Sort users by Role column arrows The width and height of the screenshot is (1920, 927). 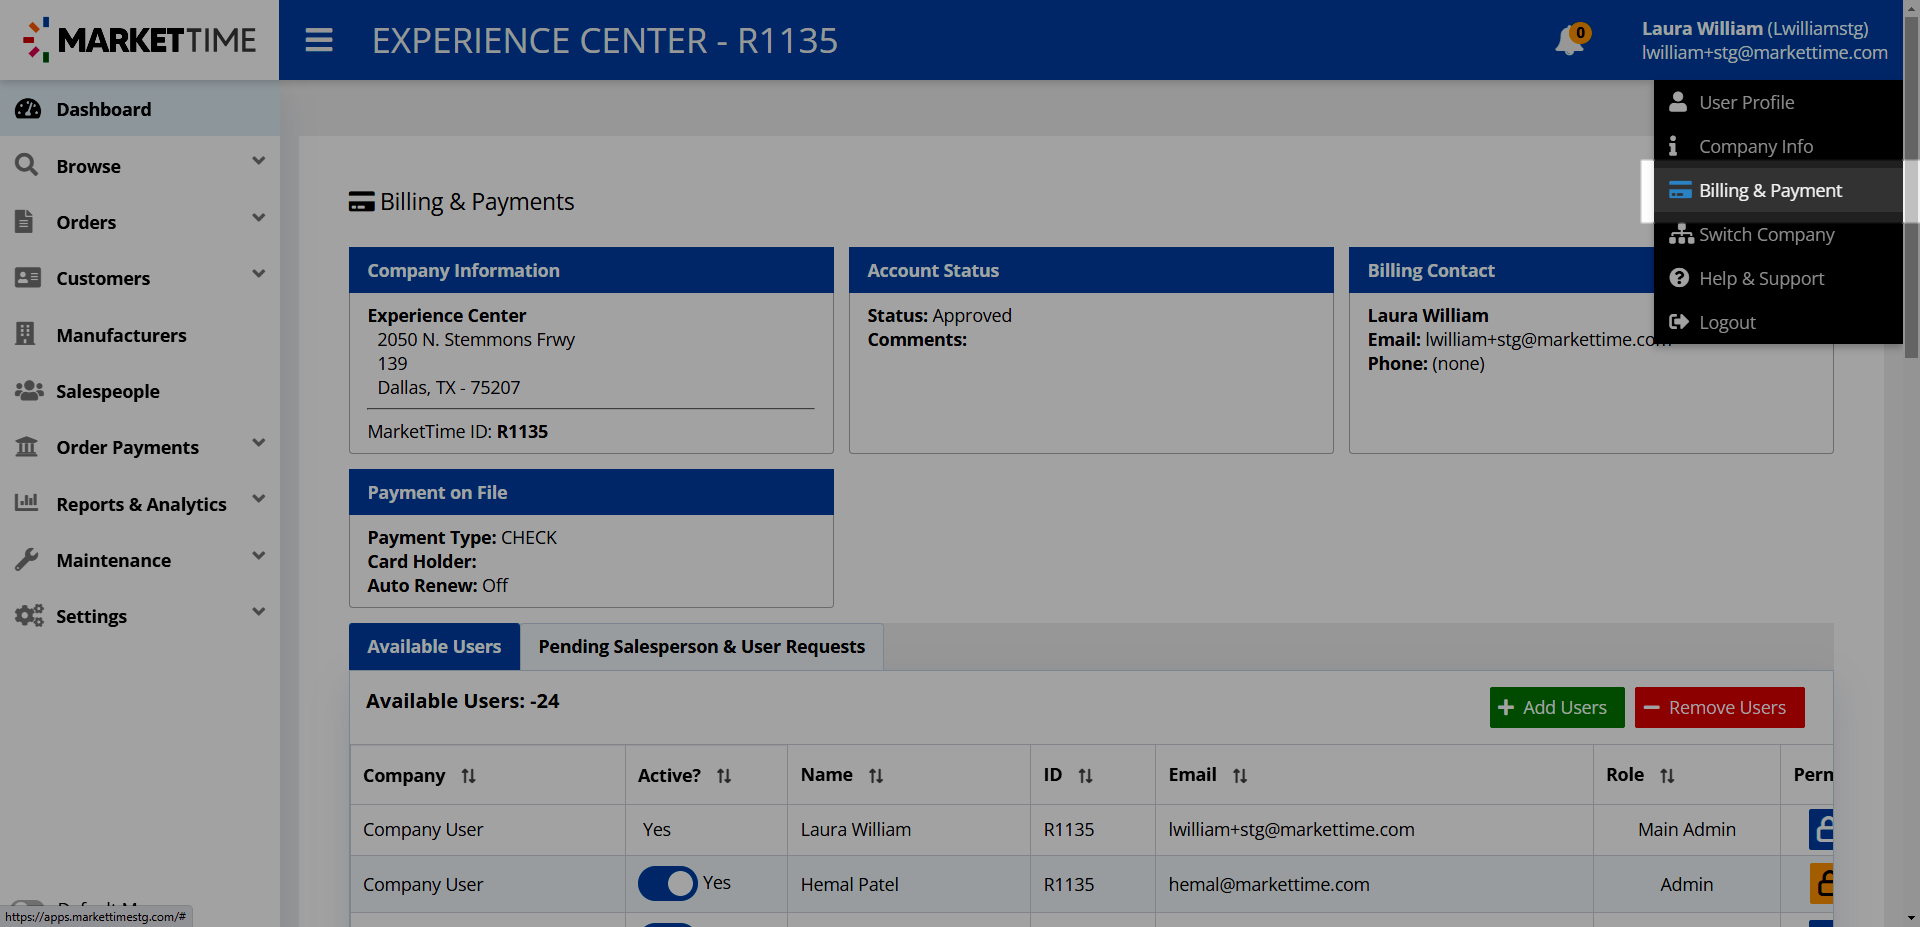tap(1667, 776)
